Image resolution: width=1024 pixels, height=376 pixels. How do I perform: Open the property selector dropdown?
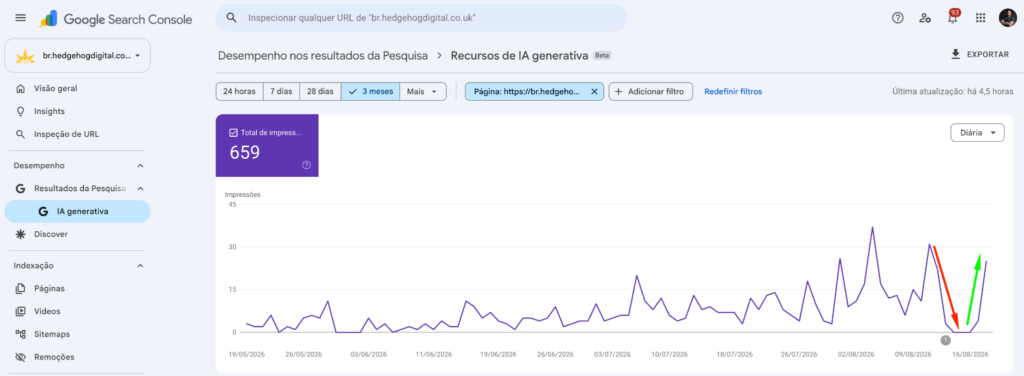(x=78, y=55)
